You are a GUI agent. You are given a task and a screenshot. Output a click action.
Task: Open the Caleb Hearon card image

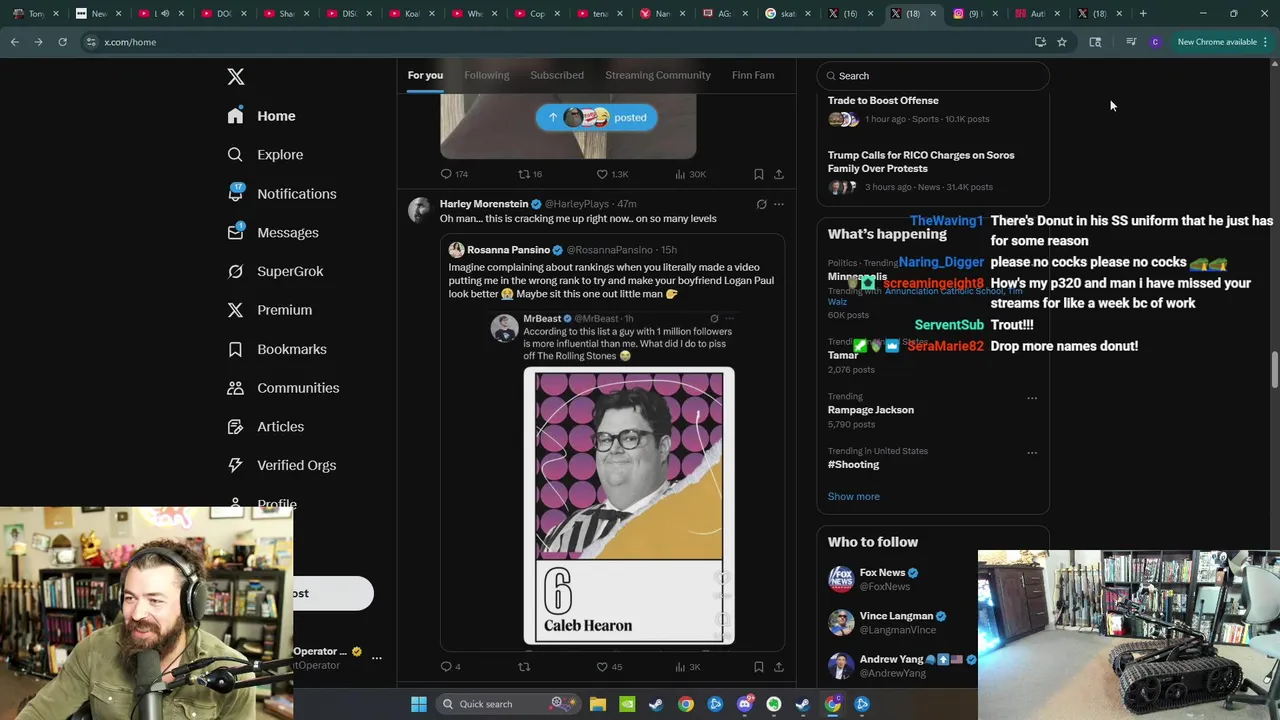pyautogui.click(x=629, y=506)
